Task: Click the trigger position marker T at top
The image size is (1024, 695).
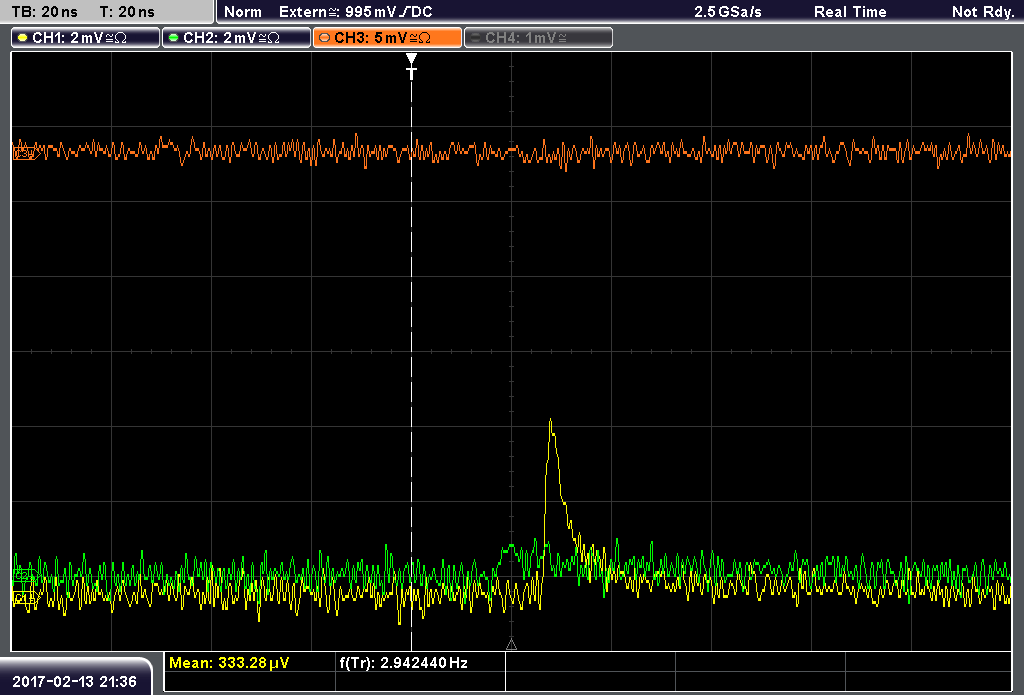Action: (411, 67)
